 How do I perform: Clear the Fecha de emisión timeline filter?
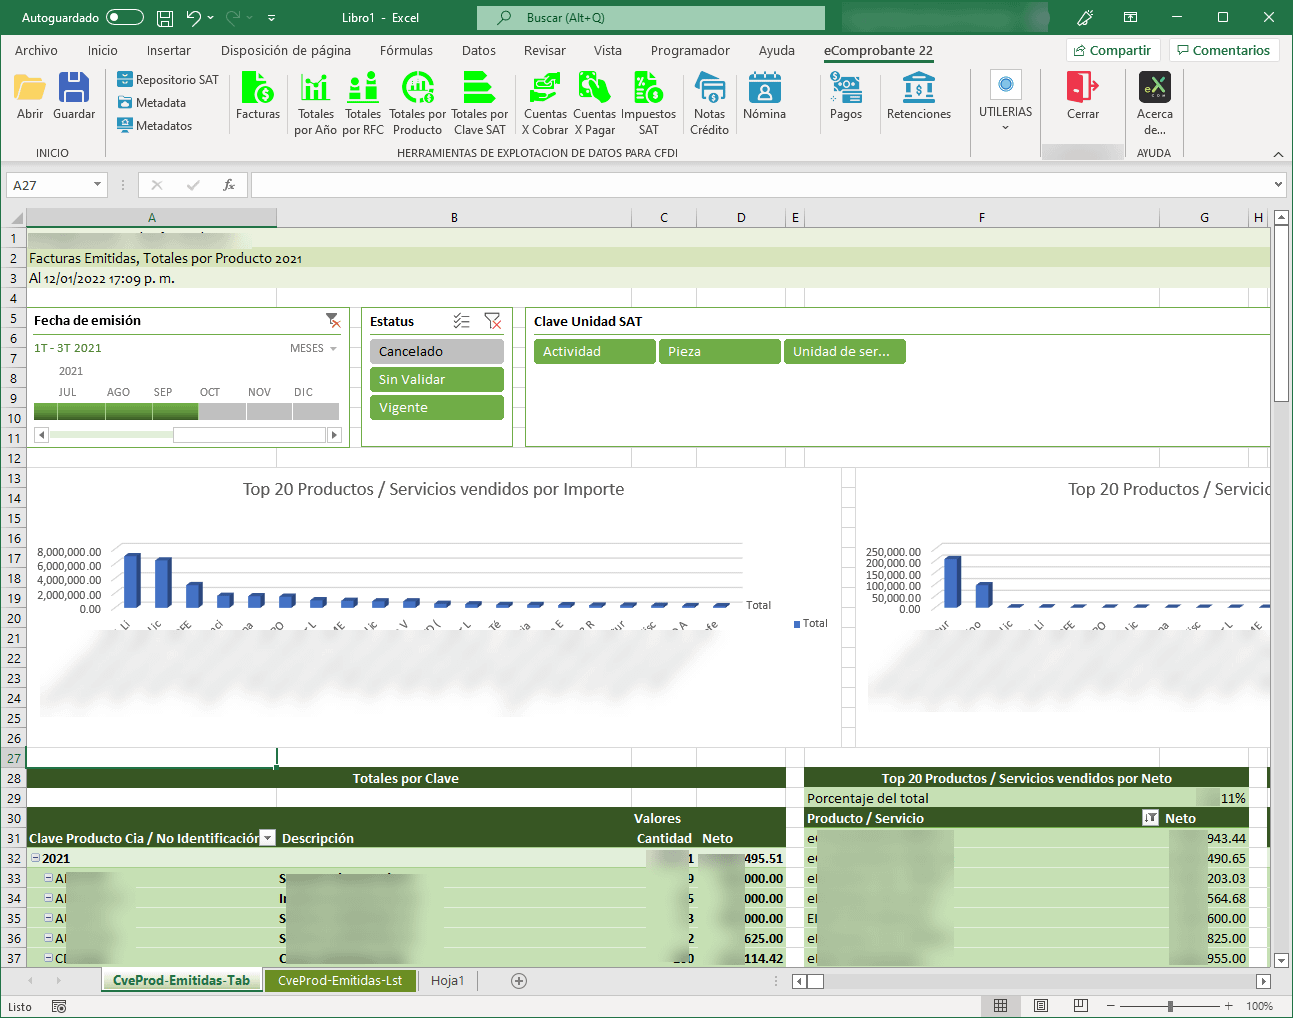[x=333, y=321]
